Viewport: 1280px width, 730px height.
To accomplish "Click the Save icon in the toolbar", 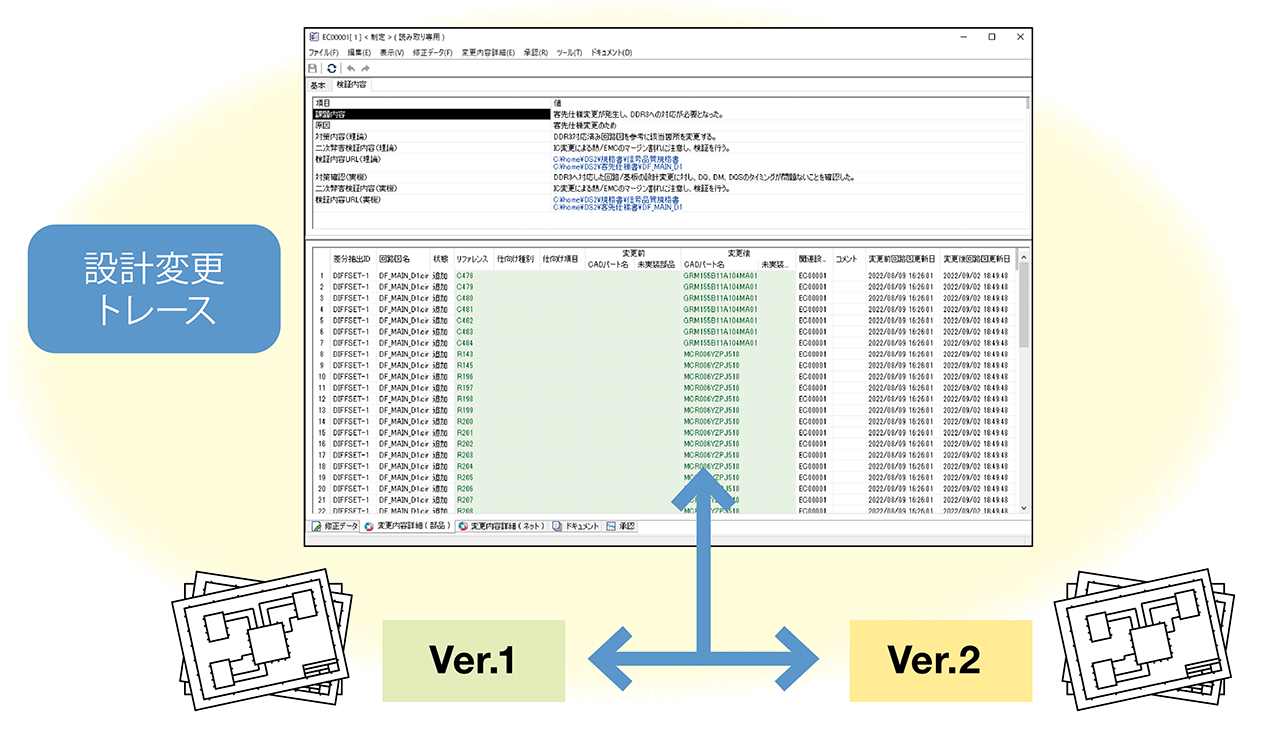I will coord(313,68).
